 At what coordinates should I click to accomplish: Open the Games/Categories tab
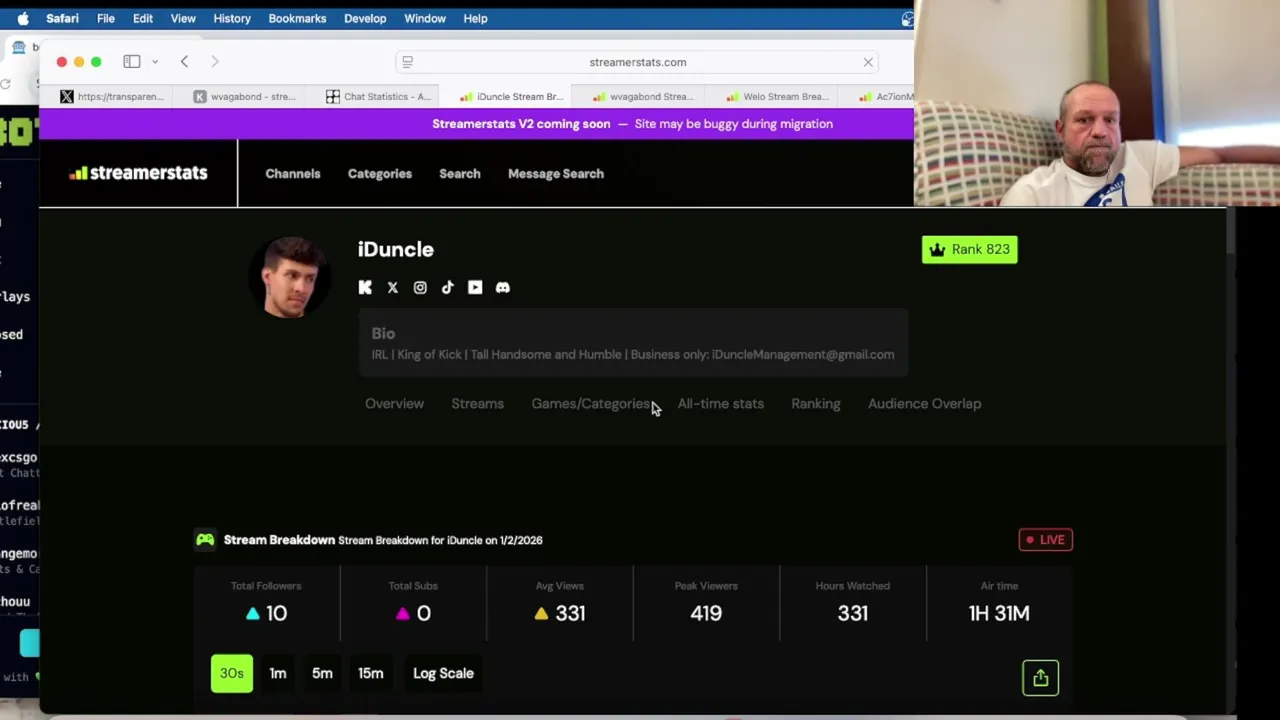coord(590,404)
